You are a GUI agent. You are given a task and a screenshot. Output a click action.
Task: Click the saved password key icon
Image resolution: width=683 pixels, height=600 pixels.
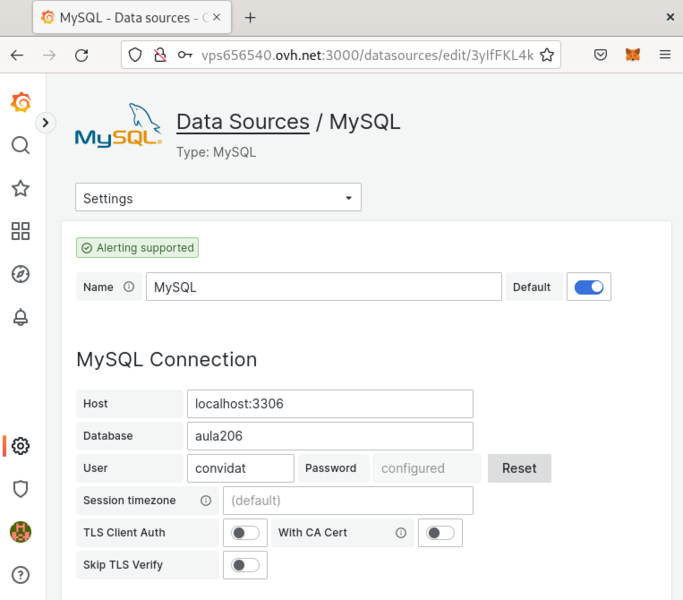(185, 55)
